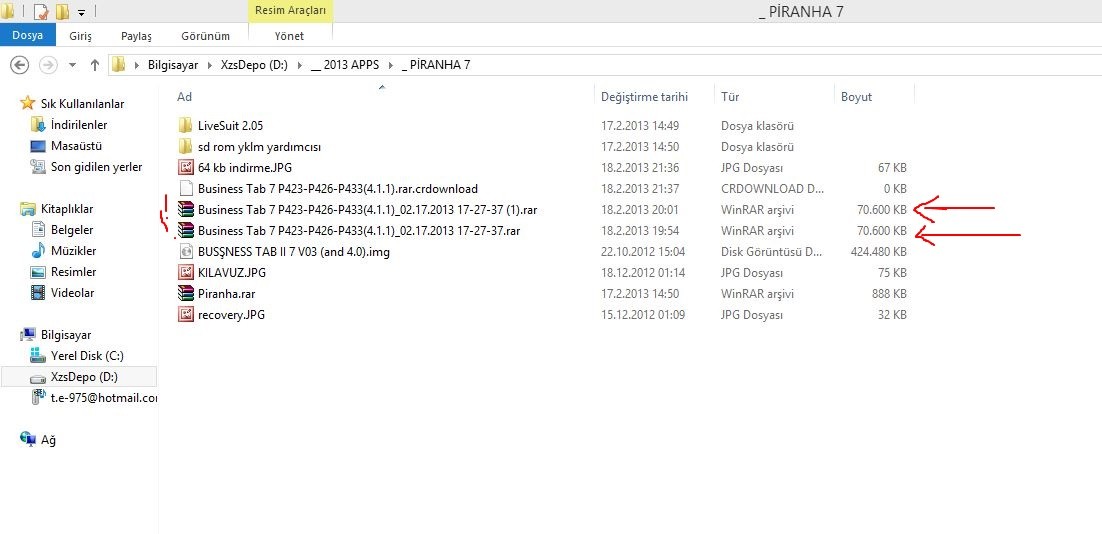Click the __ 2013 APPS breadcrumb

344,65
